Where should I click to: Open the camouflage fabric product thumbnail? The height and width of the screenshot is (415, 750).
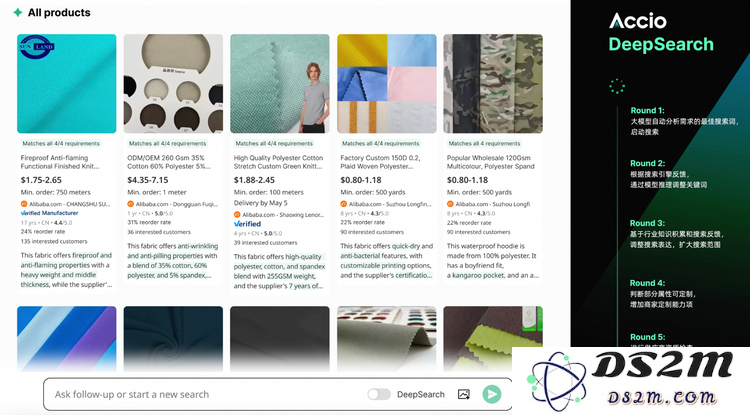click(493, 83)
